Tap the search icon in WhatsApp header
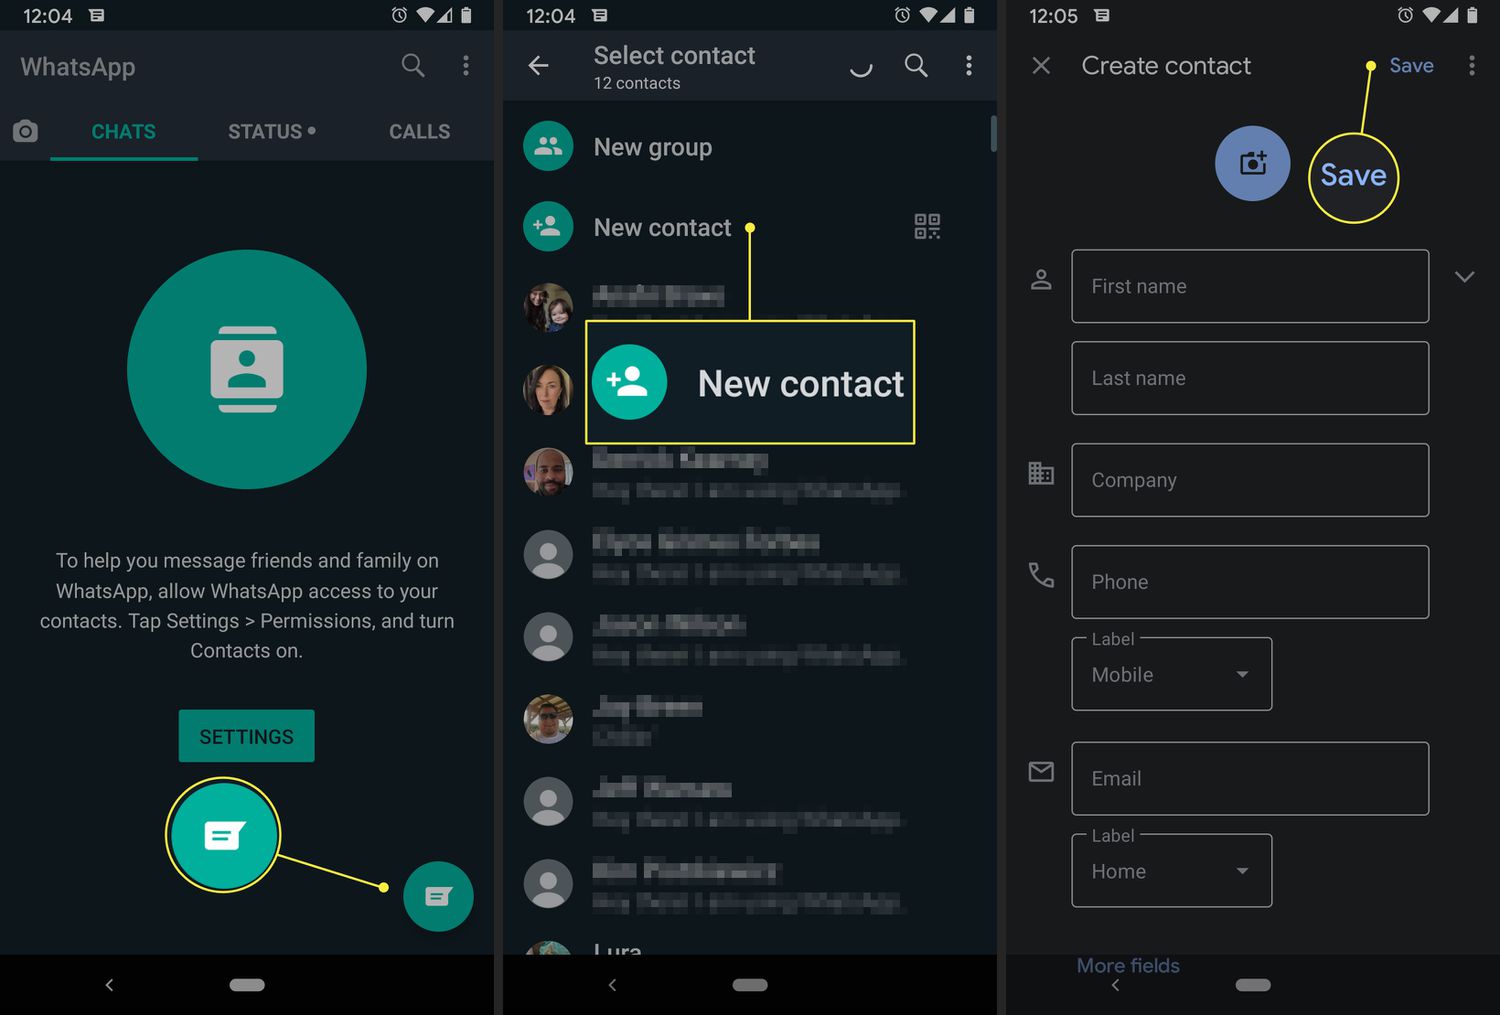The height and width of the screenshot is (1015, 1500). pos(413,66)
